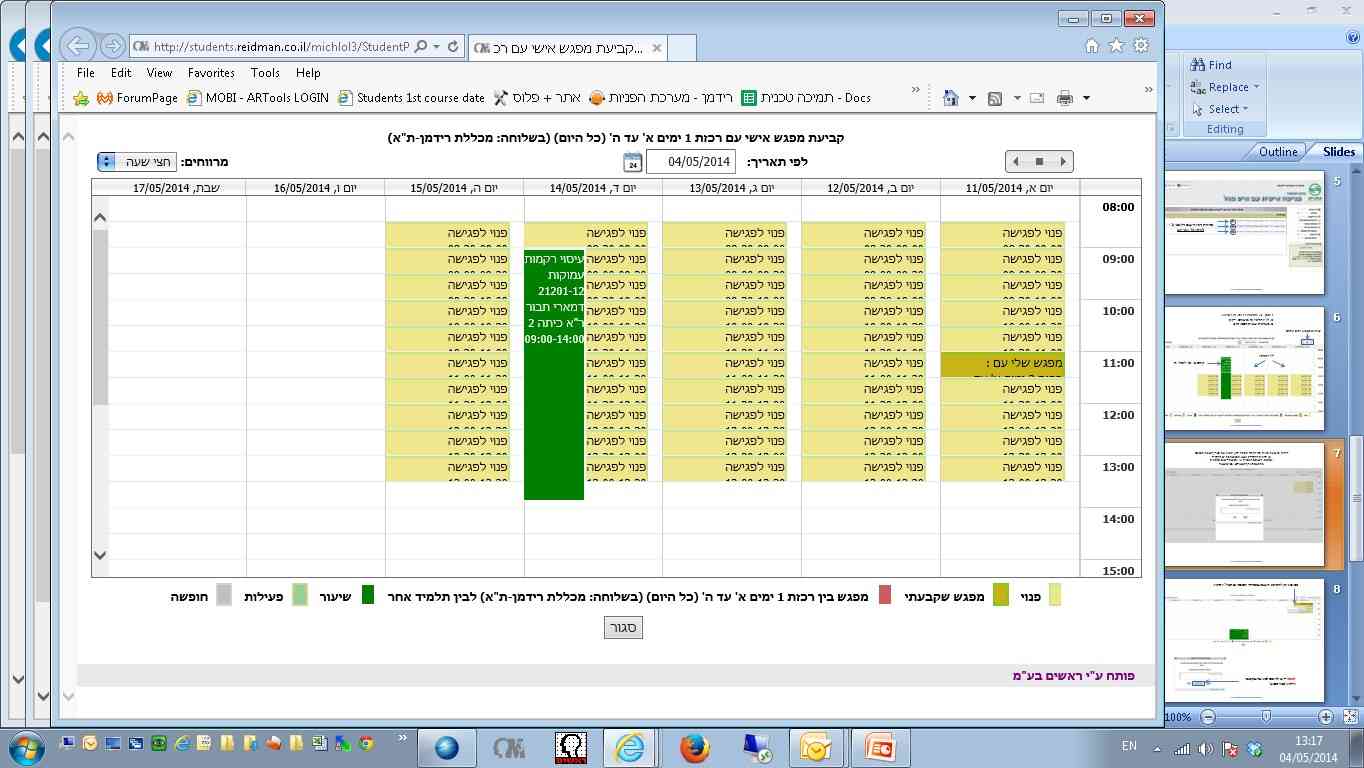Open the IE Tools gear icon
Image resolution: width=1364 pixels, height=768 pixels.
(1141, 46)
